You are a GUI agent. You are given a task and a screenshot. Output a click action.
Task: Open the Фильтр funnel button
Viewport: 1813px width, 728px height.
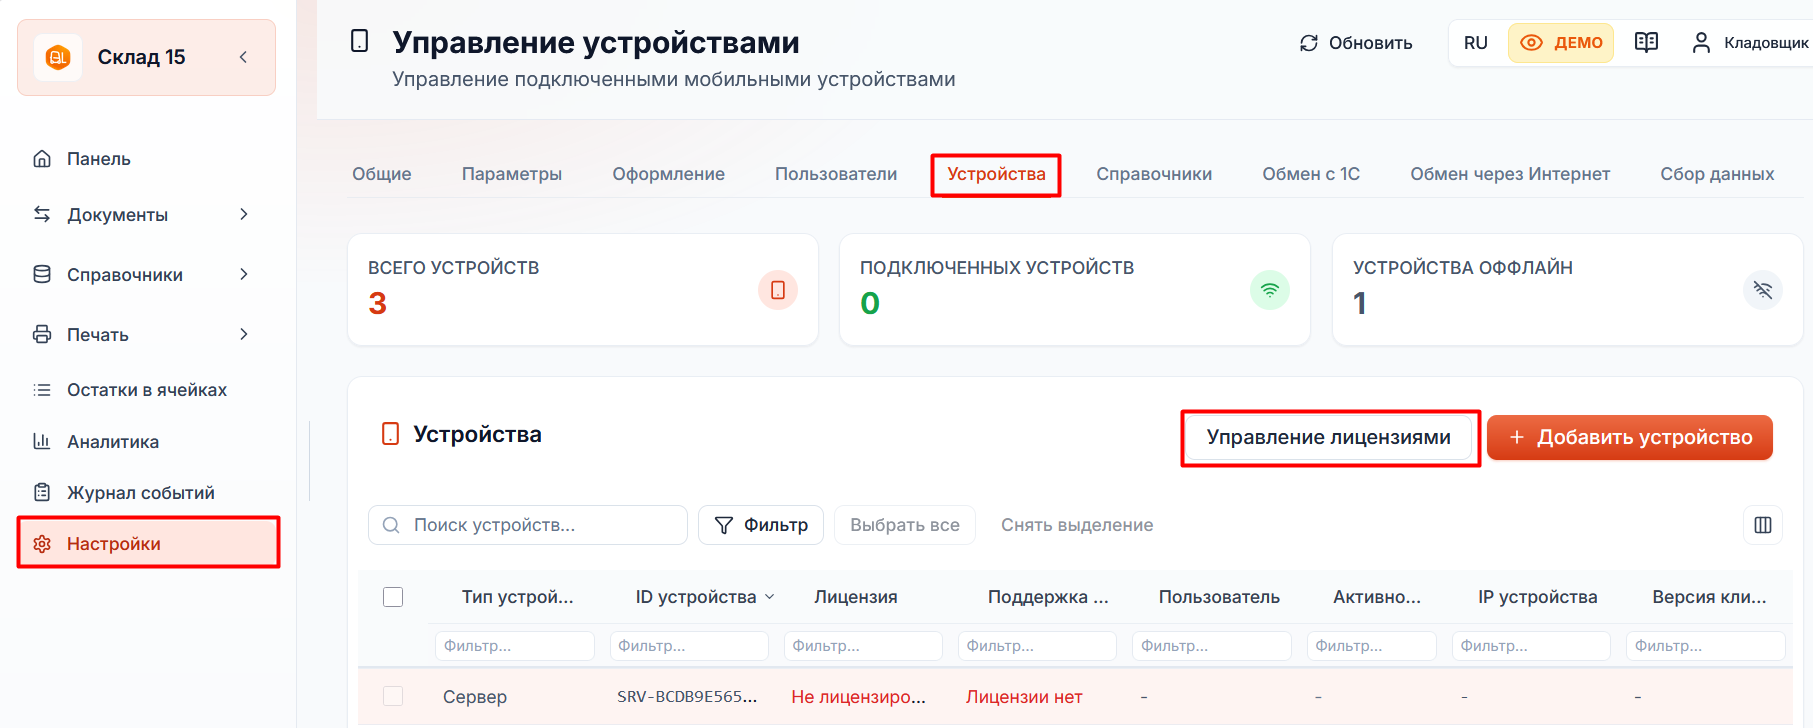[761, 525]
